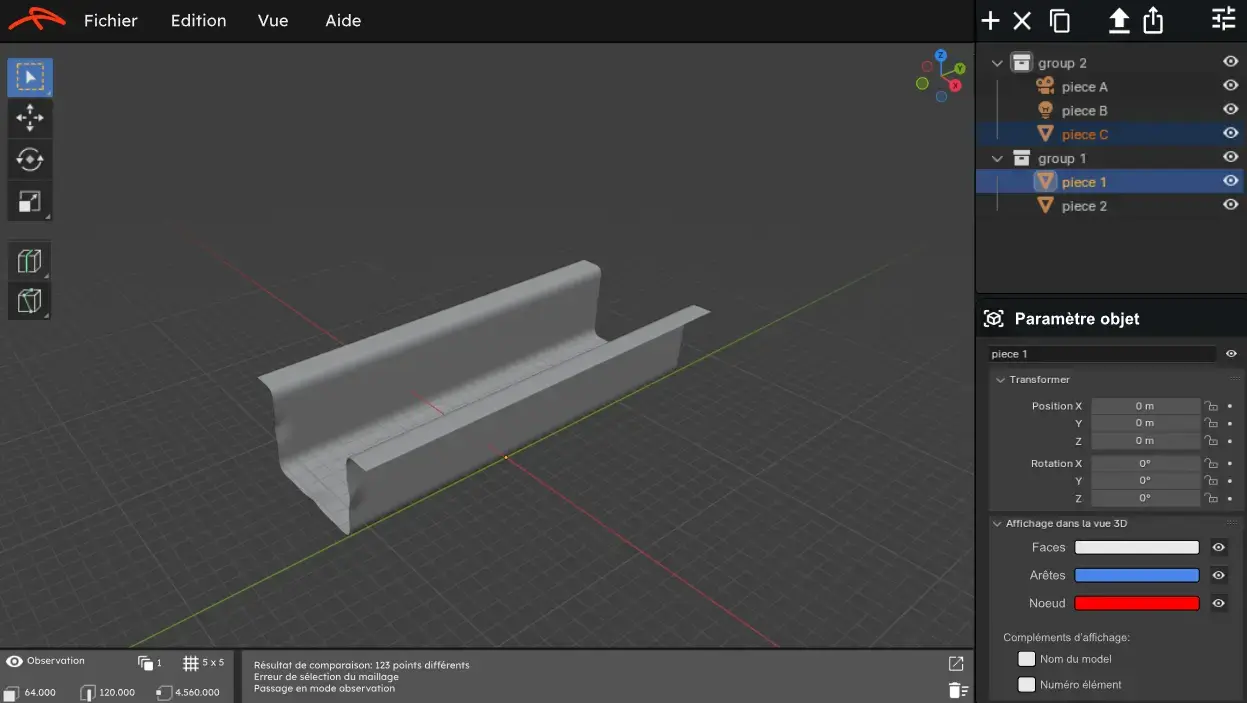Click the Paramètre objet panel icon
Viewport: 1247px width, 703px height.
(993, 319)
